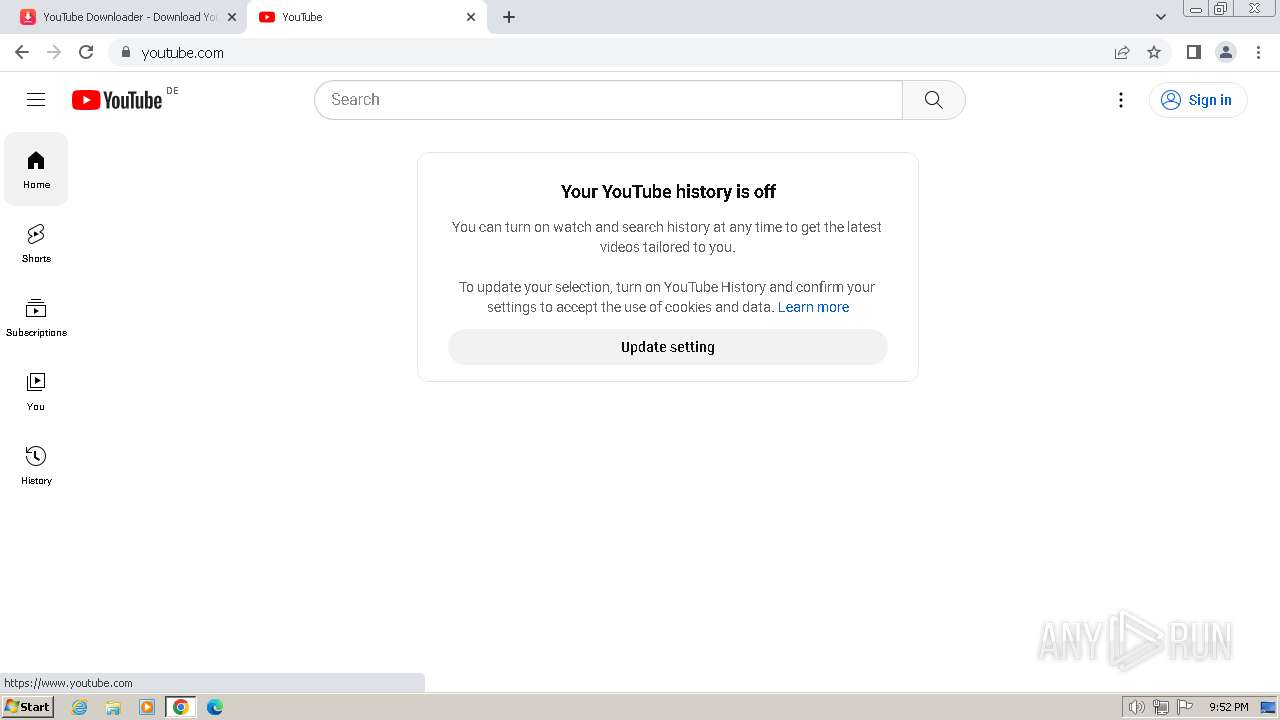This screenshot has height=720, width=1280.
Task: Click the volume speaker tray icon
Action: [x=1136, y=707]
